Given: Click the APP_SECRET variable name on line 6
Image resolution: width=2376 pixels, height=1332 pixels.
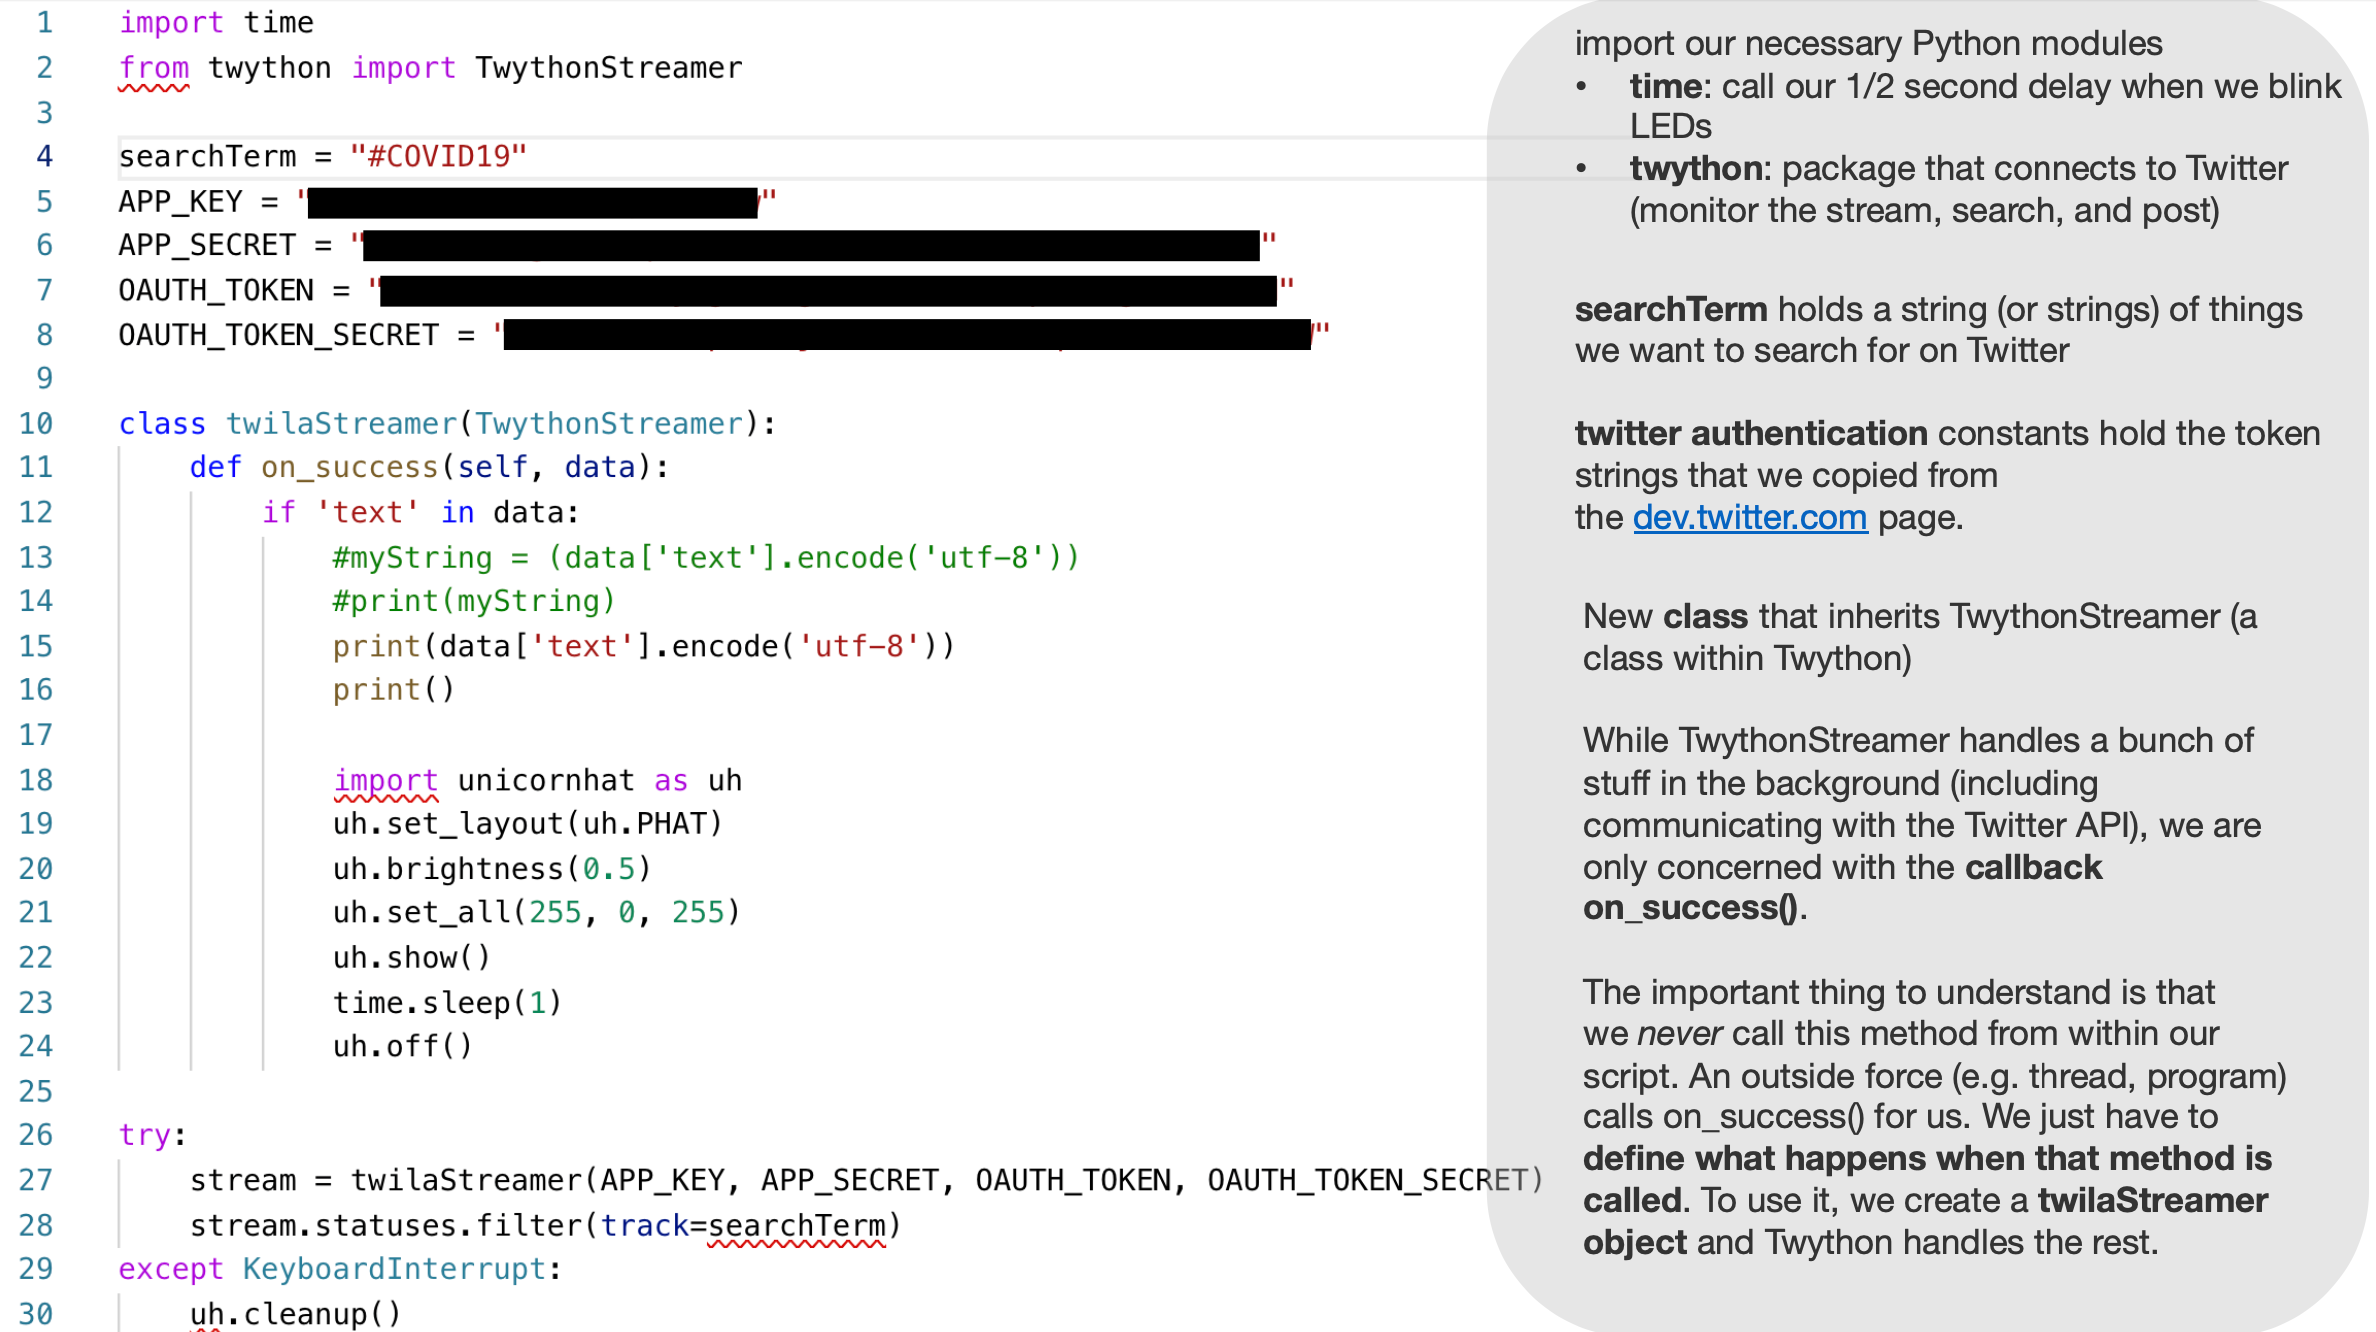Looking at the screenshot, I should click(207, 245).
